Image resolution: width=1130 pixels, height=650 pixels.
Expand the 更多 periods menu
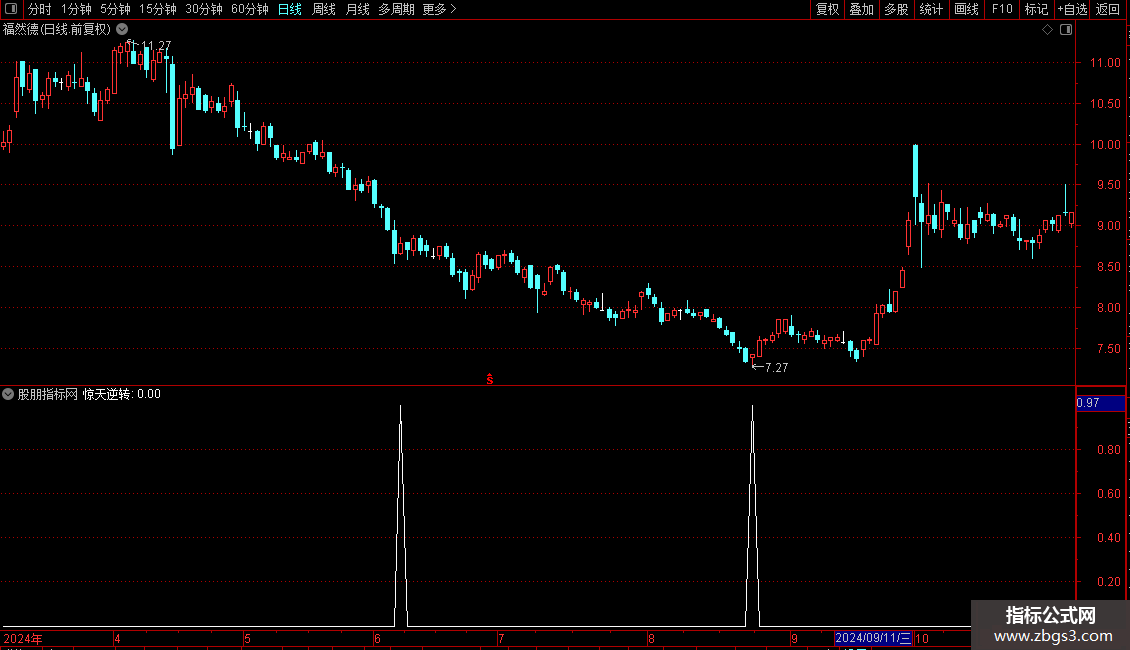point(440,9)
